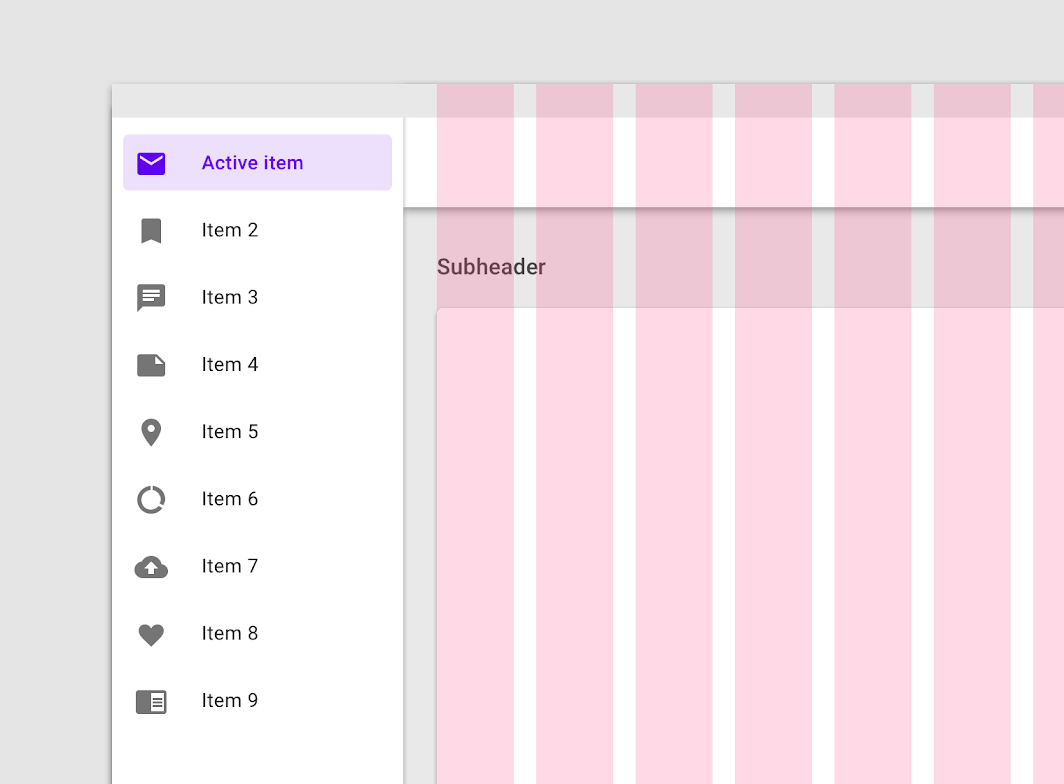Go to Item 4 in the navigation drawer

point(229,365)
